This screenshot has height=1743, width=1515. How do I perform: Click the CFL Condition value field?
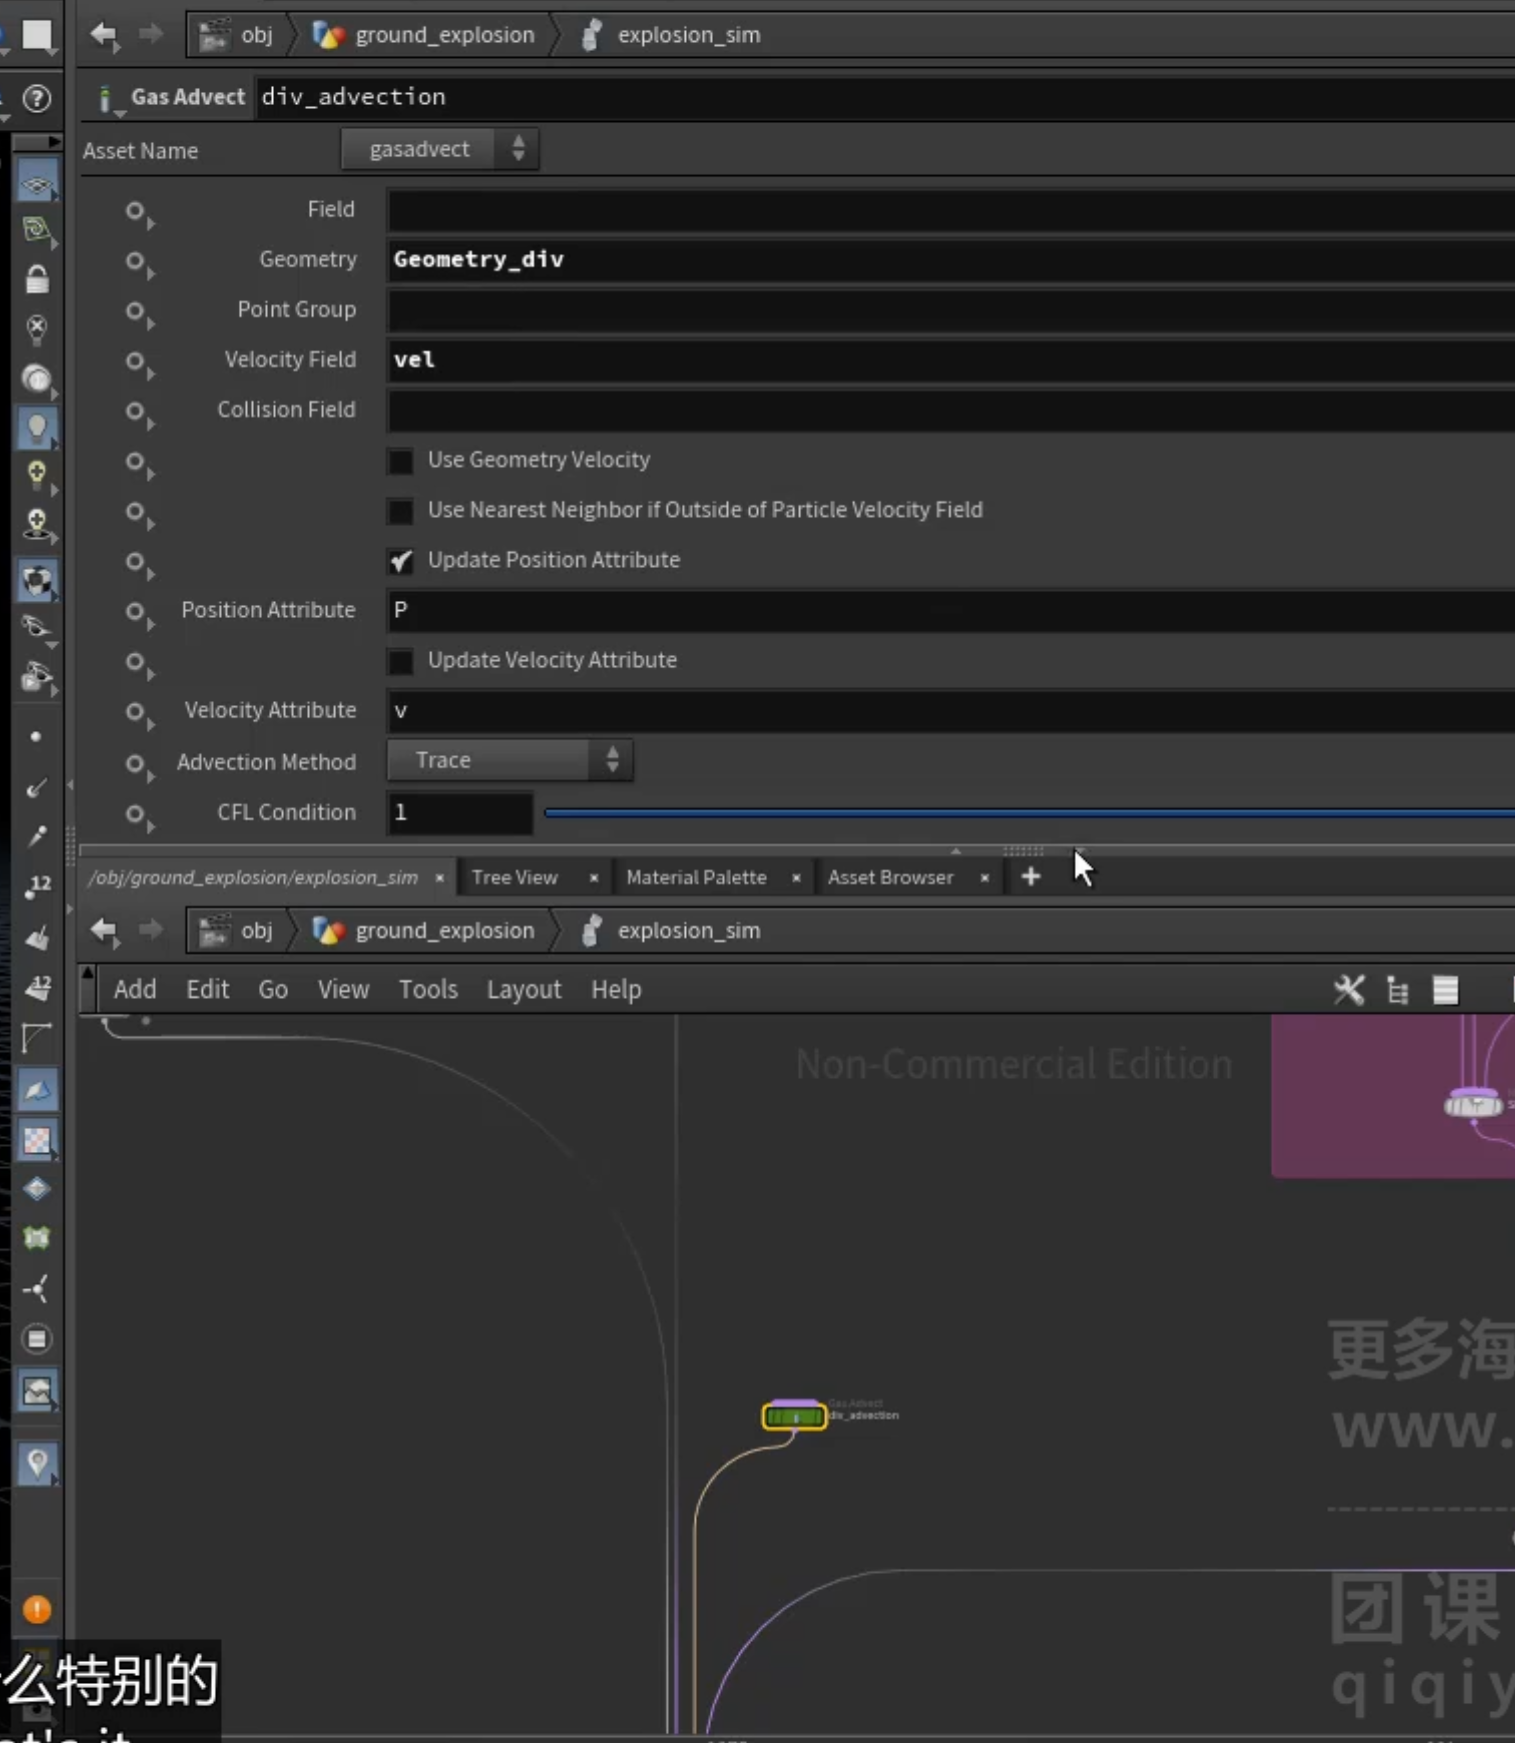pos(460,812)
